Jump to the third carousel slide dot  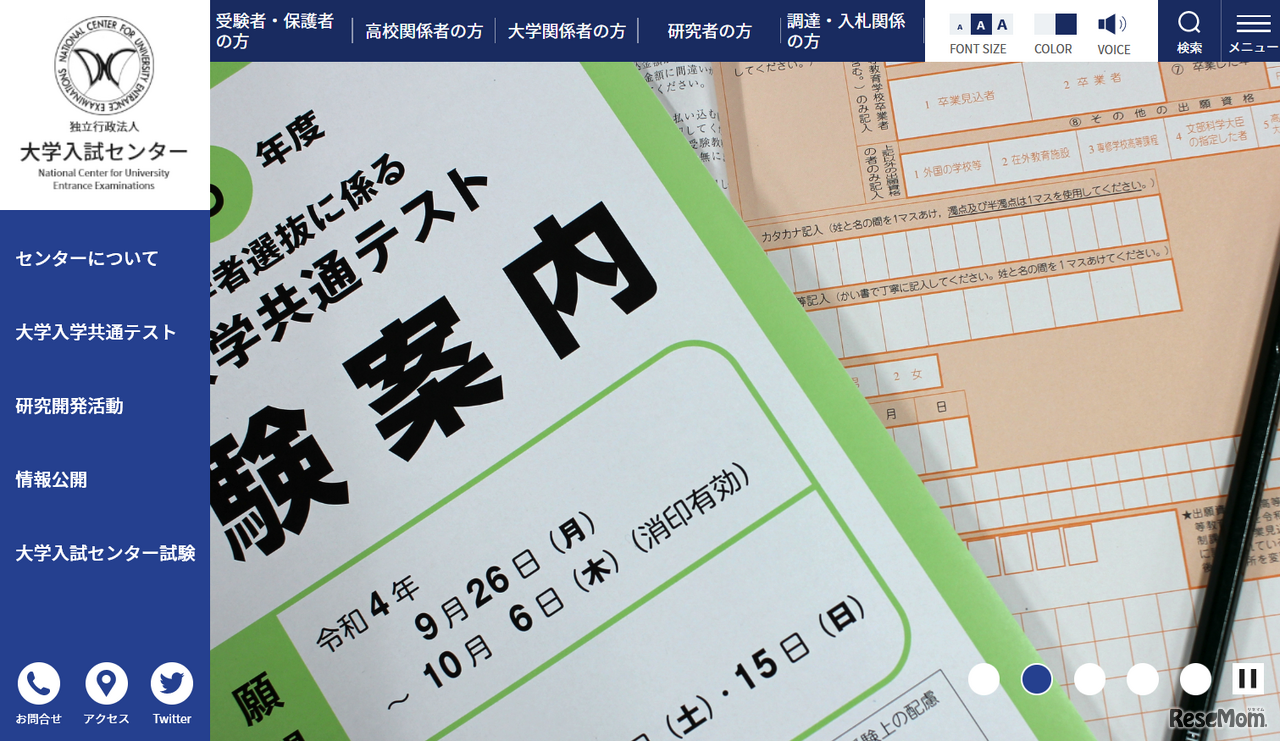point(1090,679)
